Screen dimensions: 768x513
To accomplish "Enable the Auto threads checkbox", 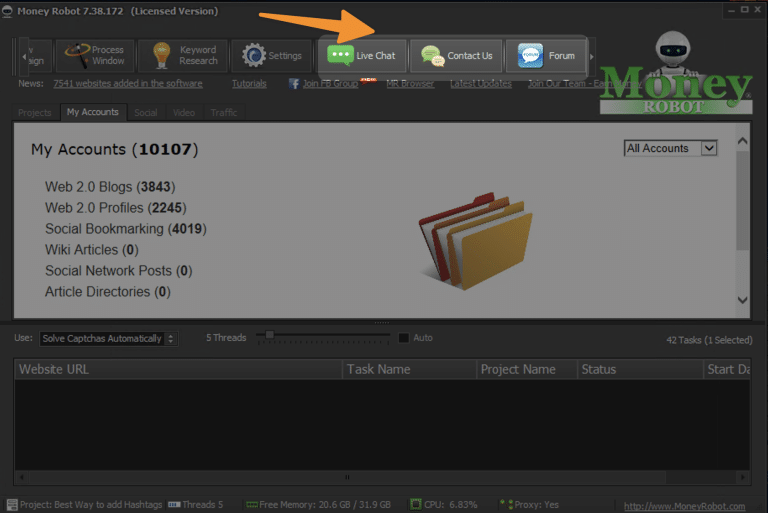I will pyautogui.click(x=404, y=338).
